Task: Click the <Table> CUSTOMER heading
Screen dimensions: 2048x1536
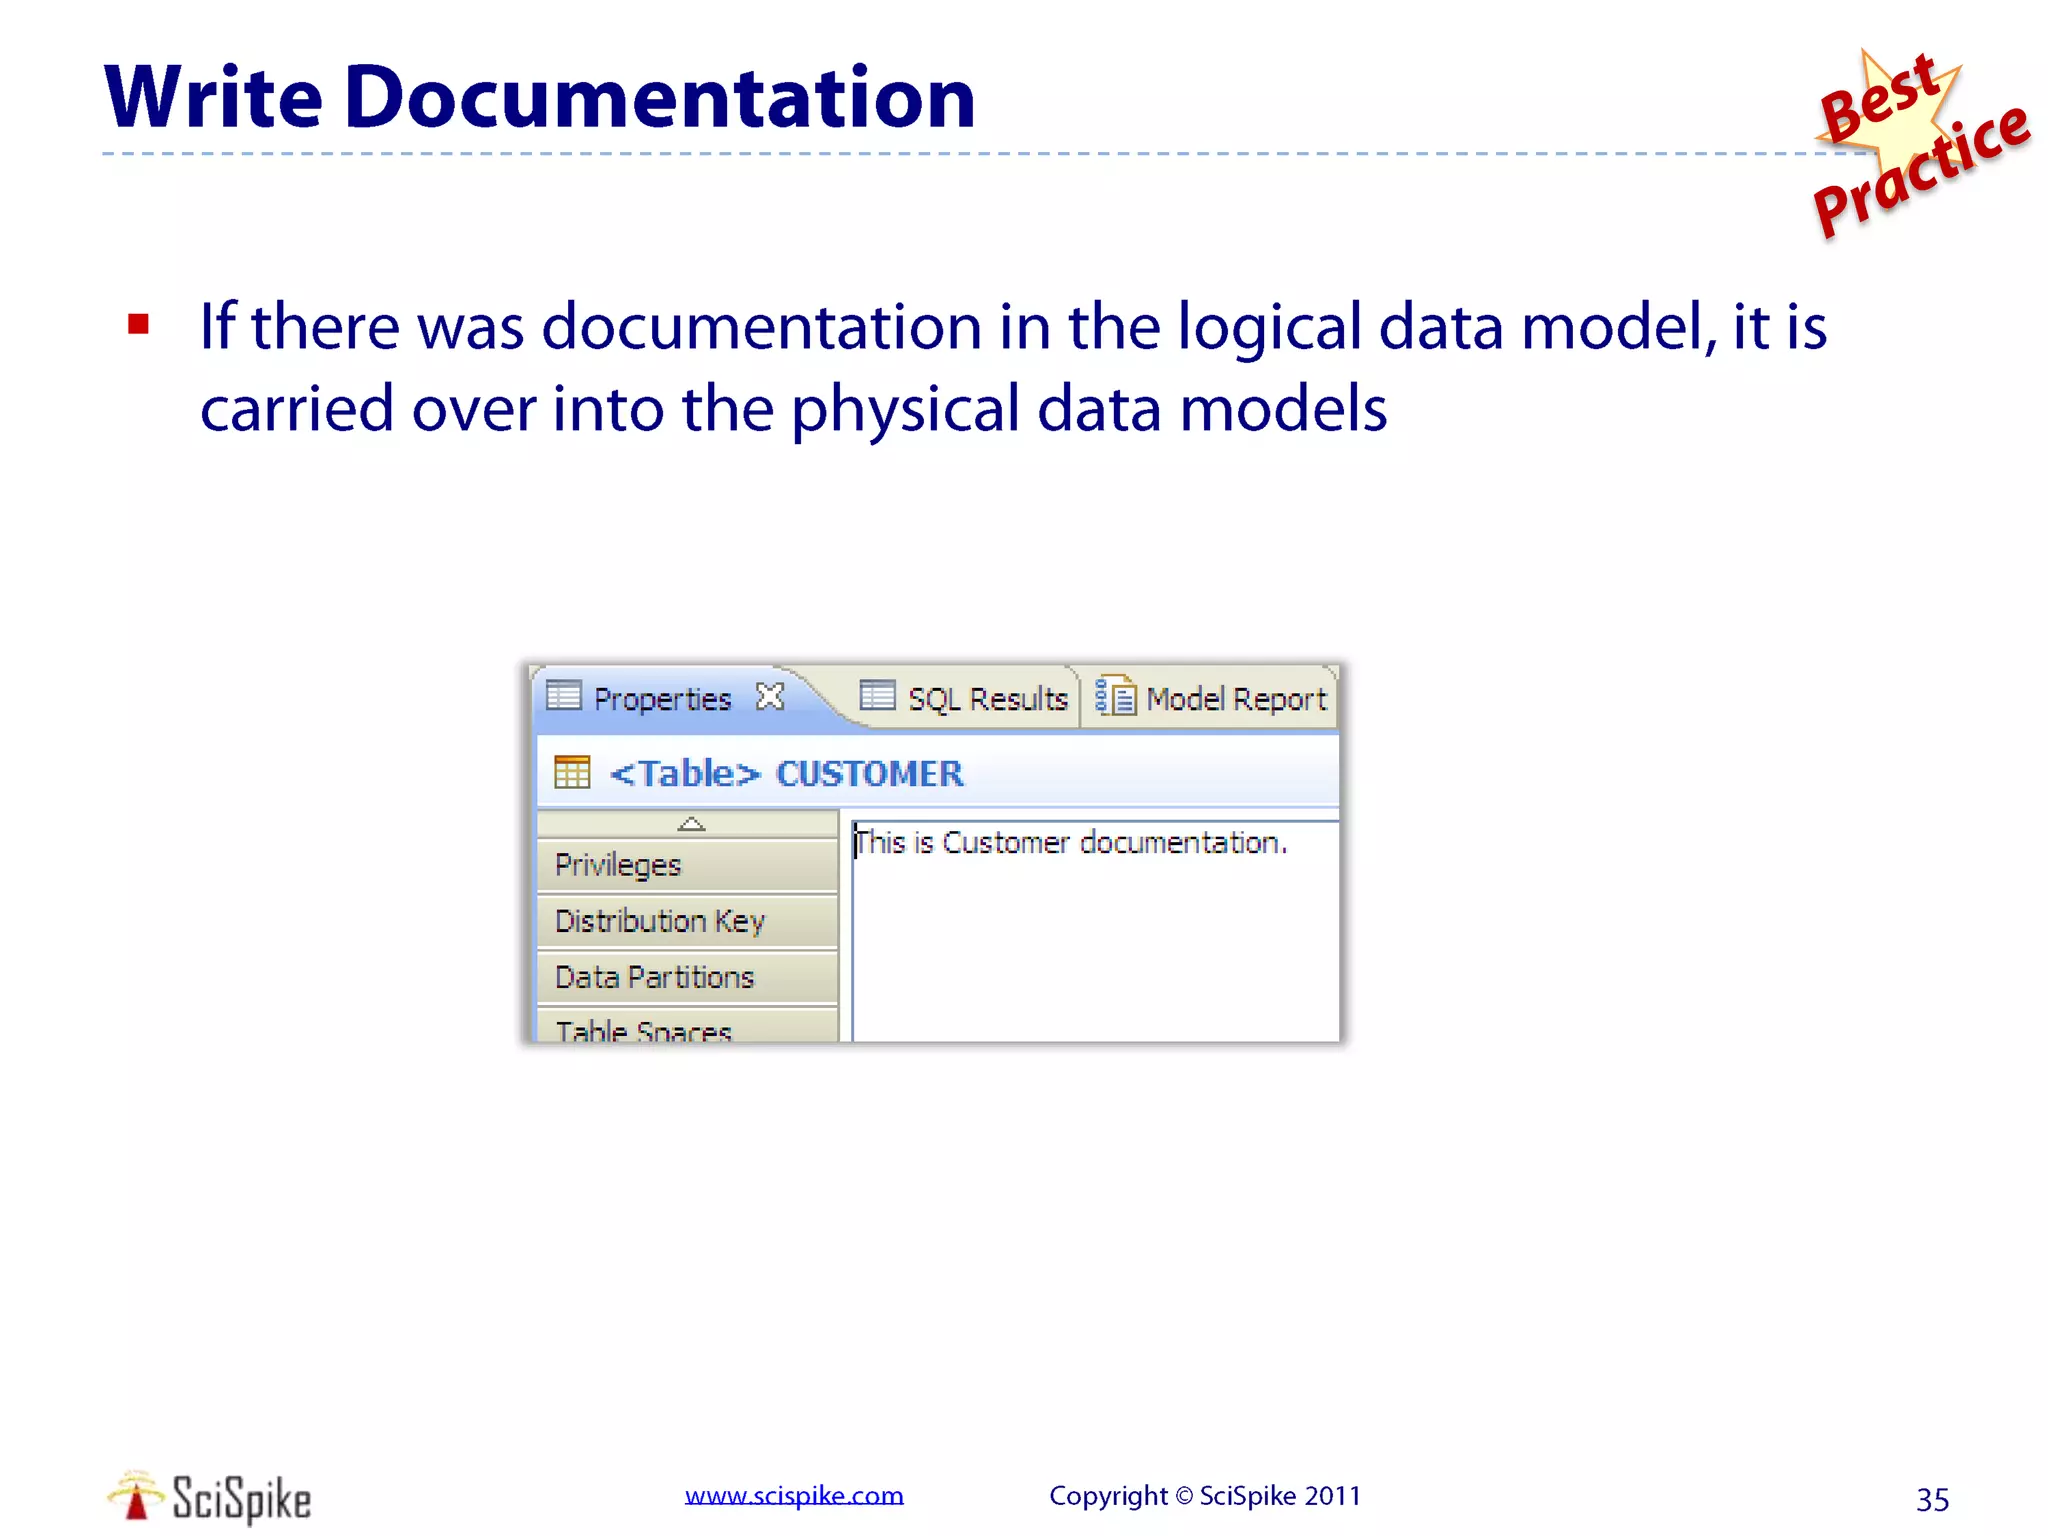Action: 786,773
